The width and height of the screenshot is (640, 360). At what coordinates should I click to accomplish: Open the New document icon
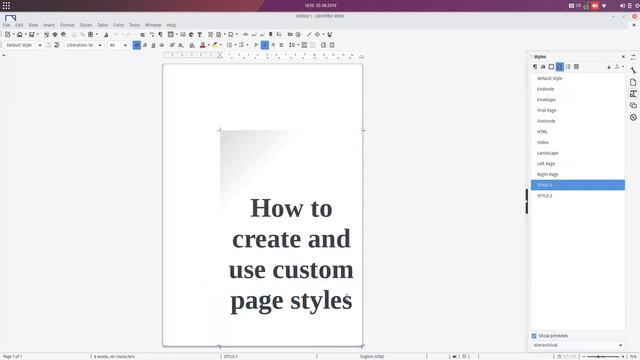coord(7,35)
